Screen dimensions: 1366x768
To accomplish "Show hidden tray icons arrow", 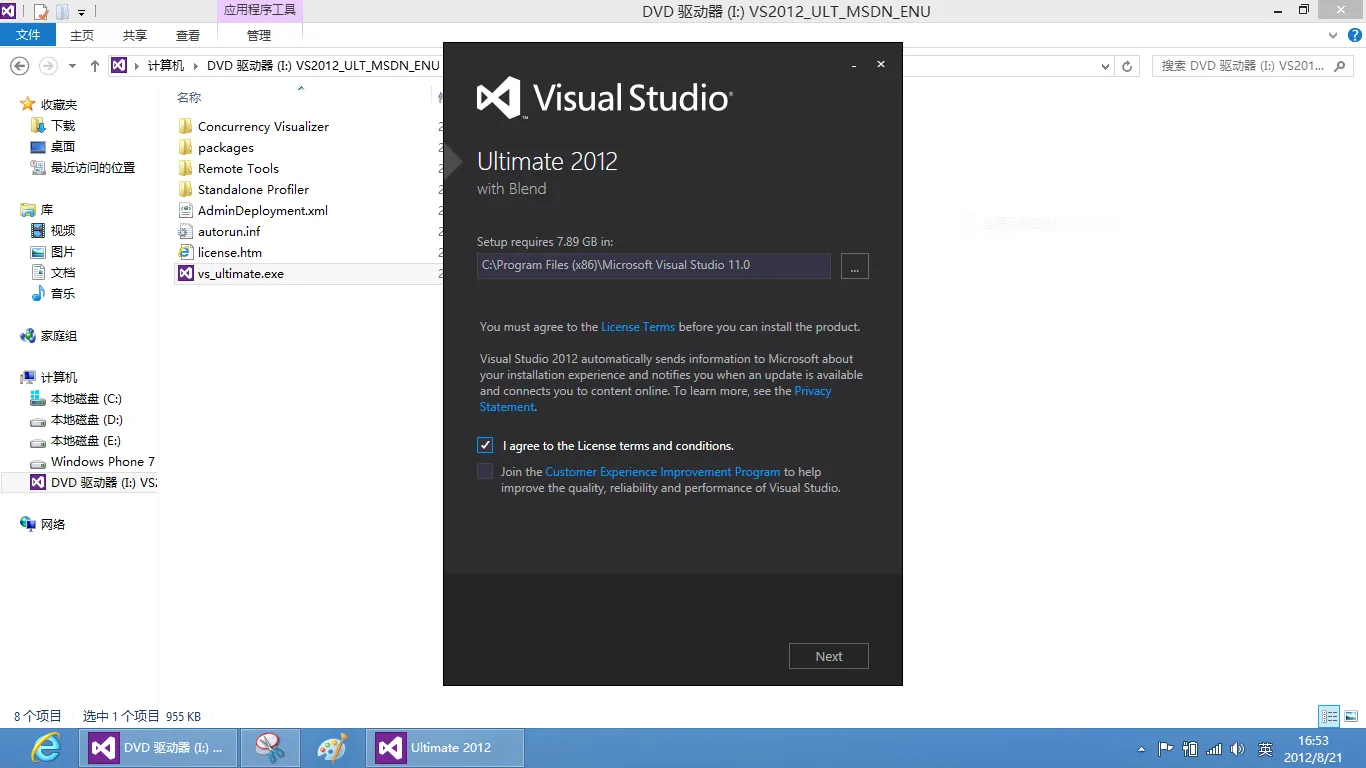I will (1141, 749).
